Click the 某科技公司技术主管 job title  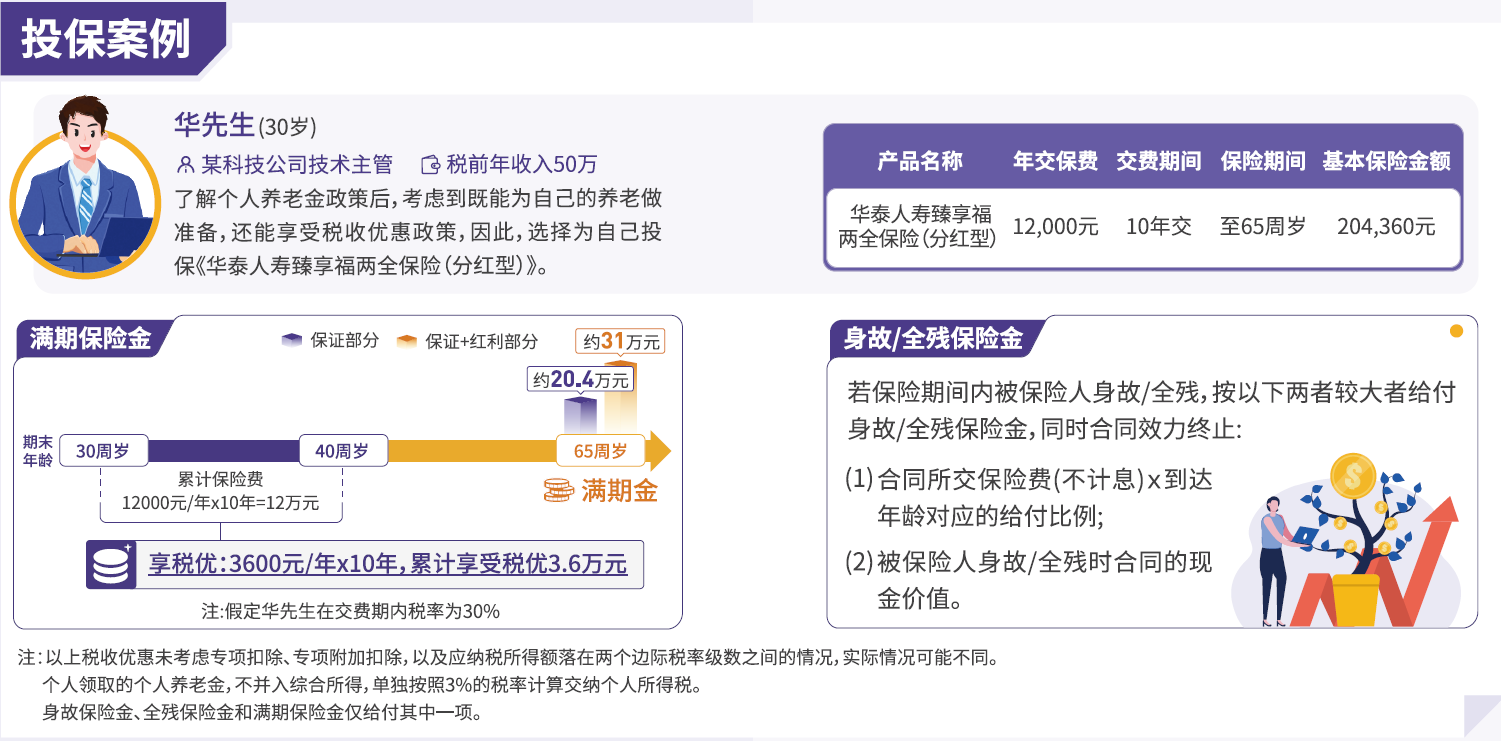coord(297,164)
